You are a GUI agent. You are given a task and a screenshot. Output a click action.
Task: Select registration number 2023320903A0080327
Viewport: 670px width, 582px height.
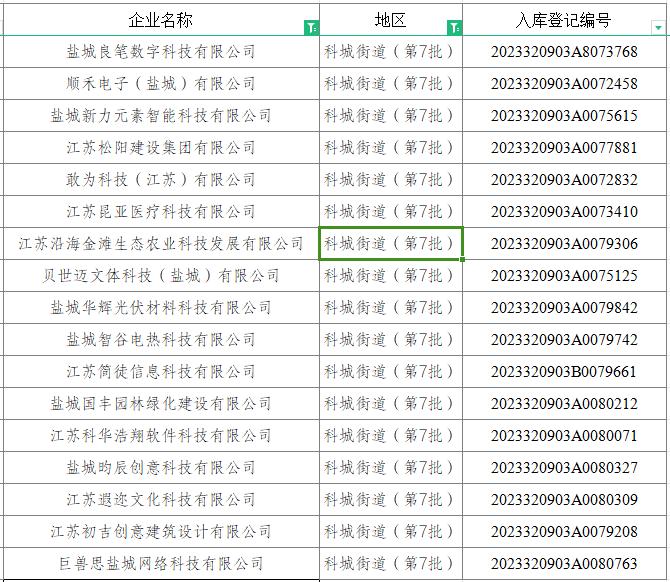pos(564,468)
